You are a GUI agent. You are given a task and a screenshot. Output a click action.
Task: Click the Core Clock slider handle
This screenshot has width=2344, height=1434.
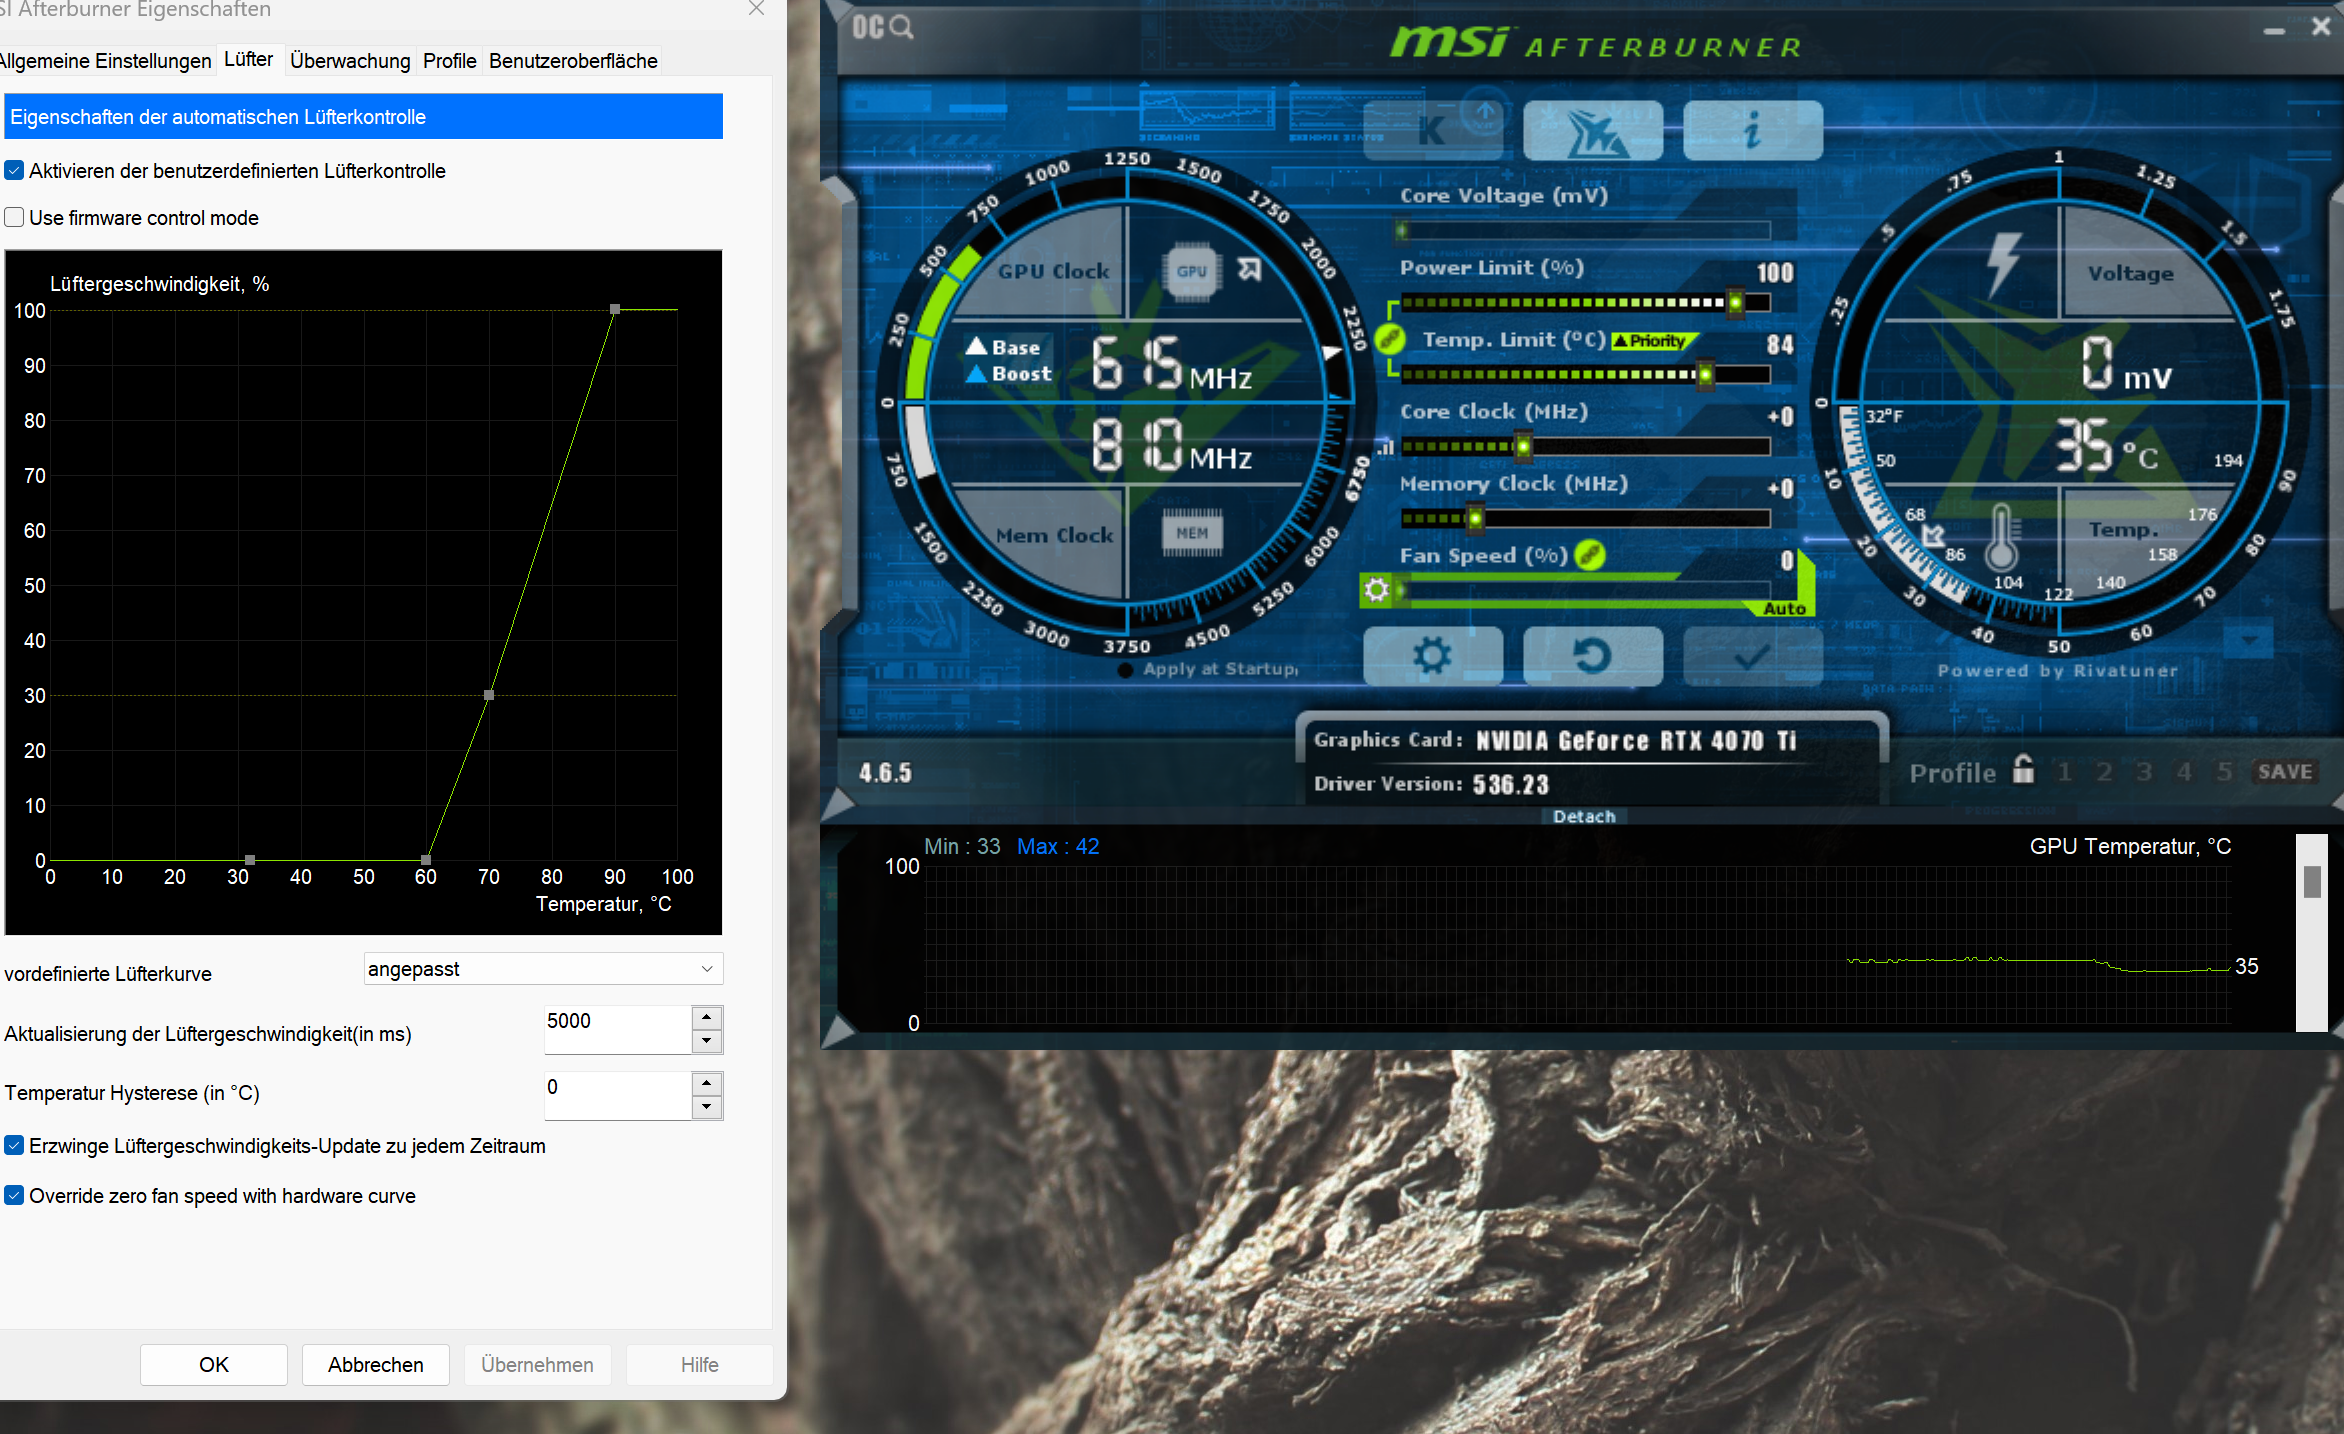pos(1523,446)
